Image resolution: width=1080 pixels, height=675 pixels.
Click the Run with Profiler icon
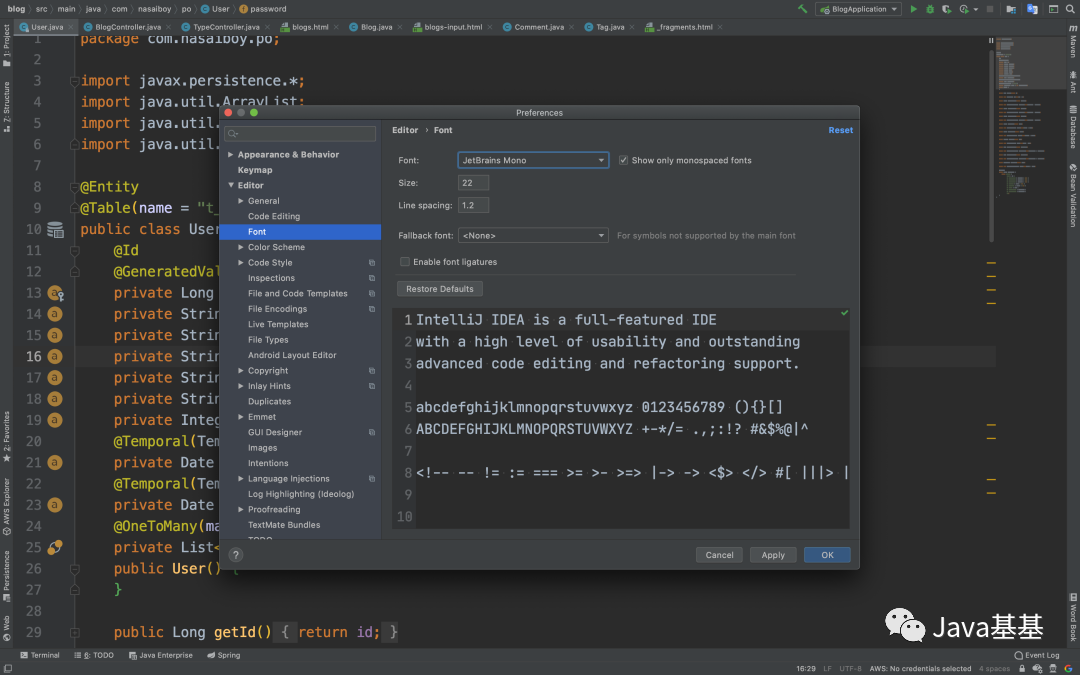pyautogui.click(x=964, y=9)
